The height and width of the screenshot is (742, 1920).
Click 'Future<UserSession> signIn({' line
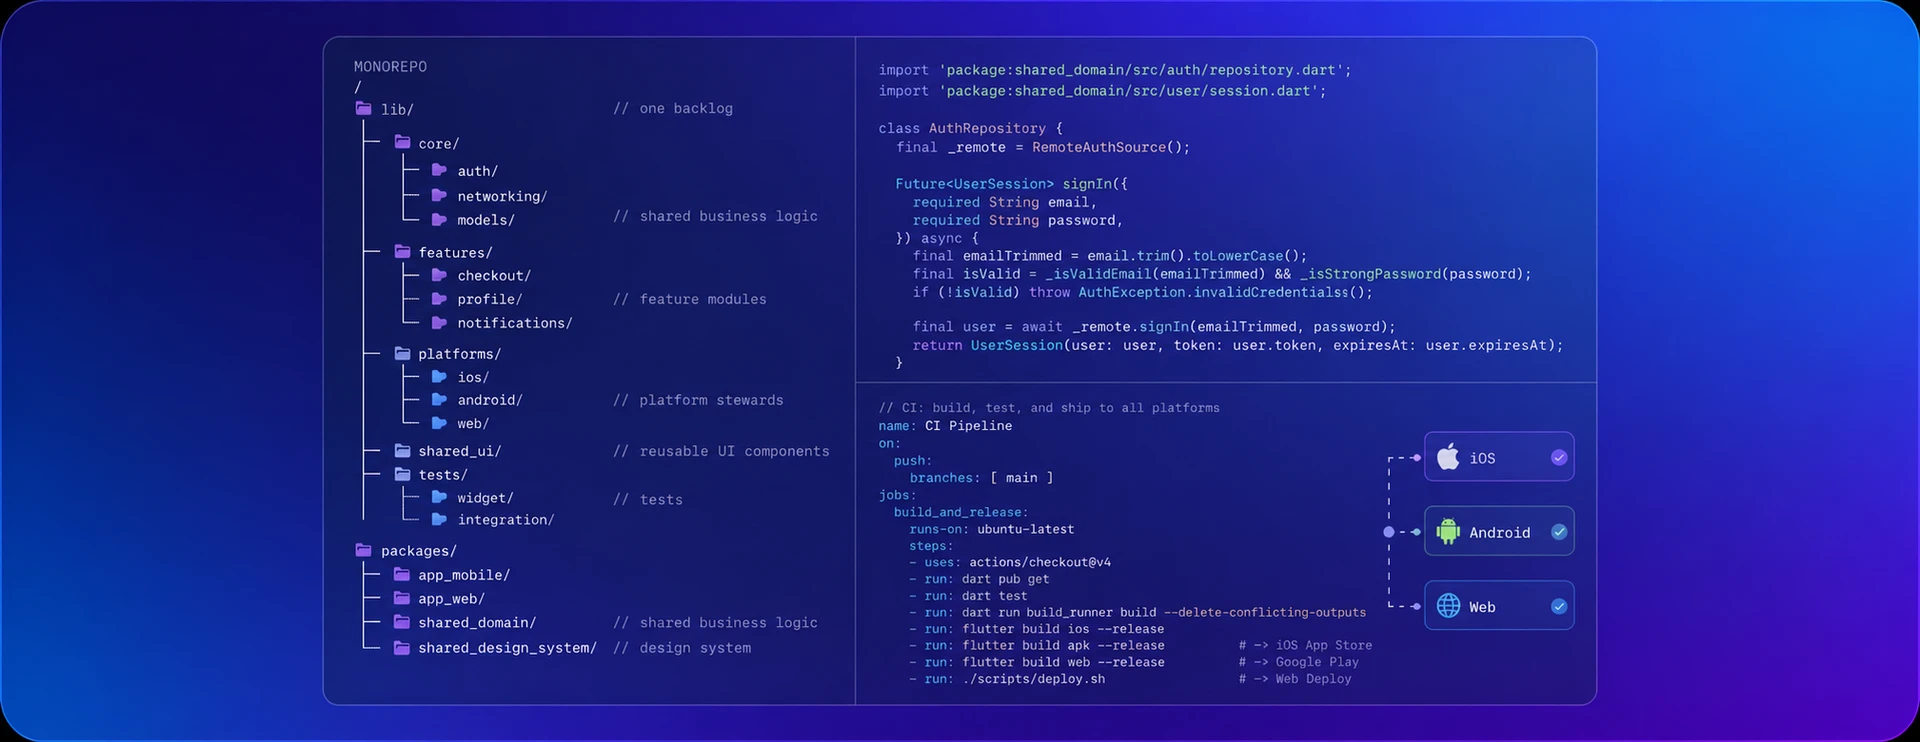(x=1011, y=184)
